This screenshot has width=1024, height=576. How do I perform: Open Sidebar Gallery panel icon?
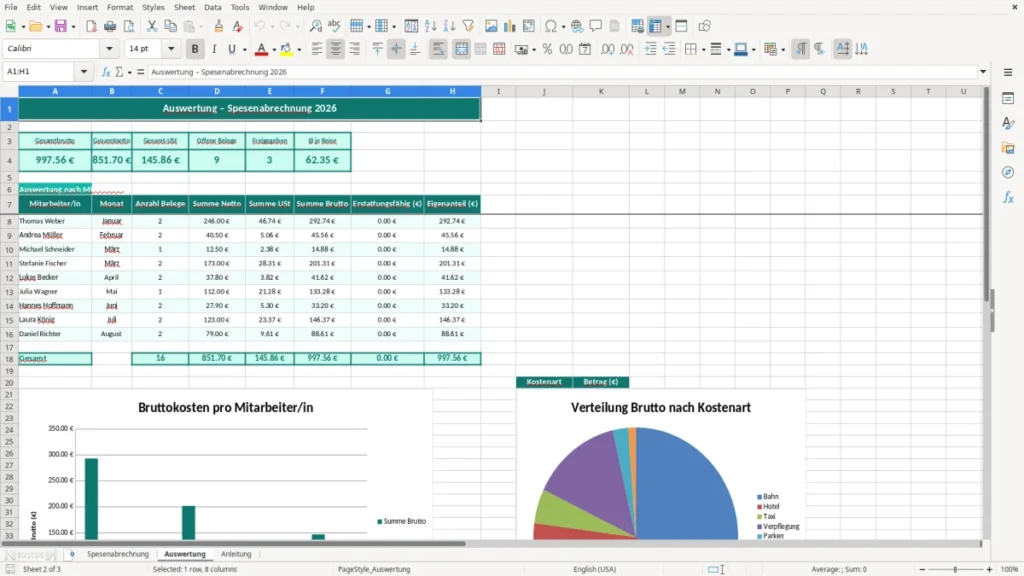pyautogui.click(x=1008, y=148)
